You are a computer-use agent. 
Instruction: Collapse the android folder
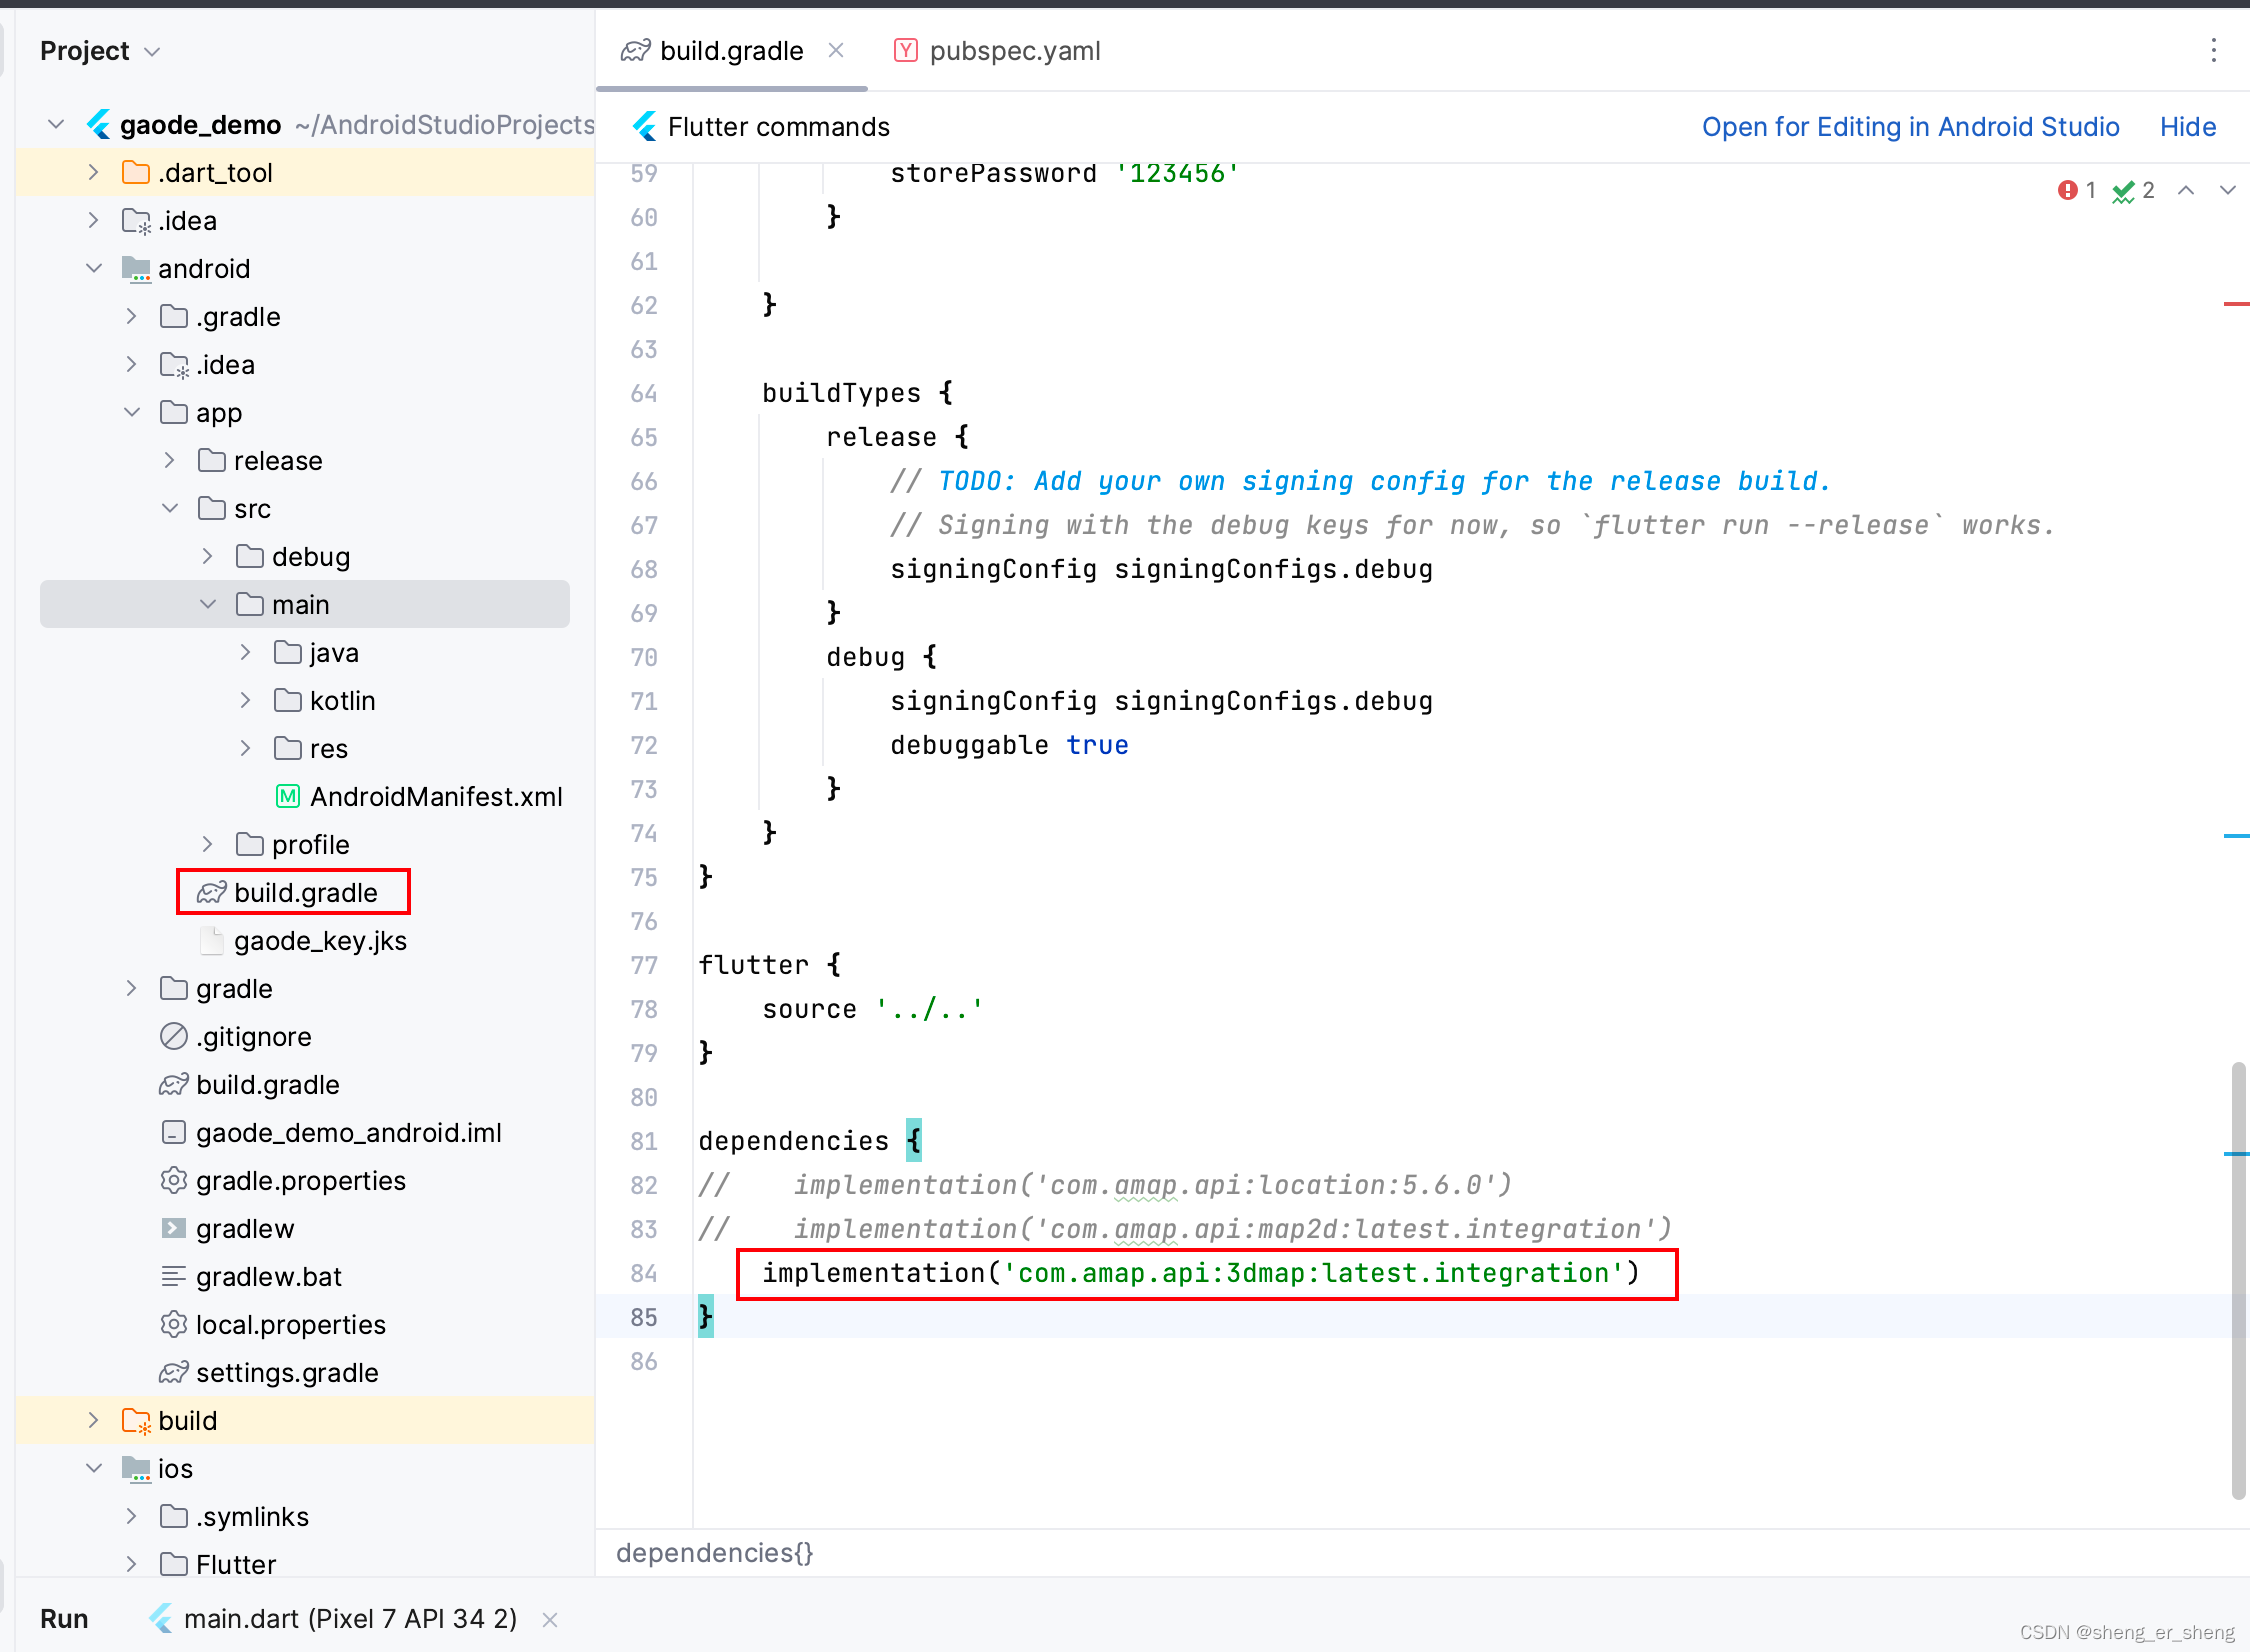[x=94, y=269]
